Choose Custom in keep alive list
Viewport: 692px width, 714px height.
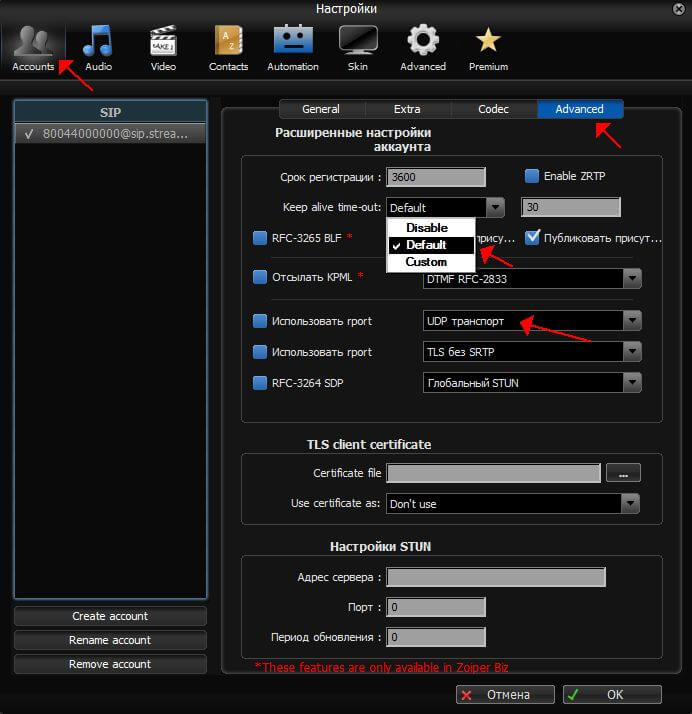426,262
